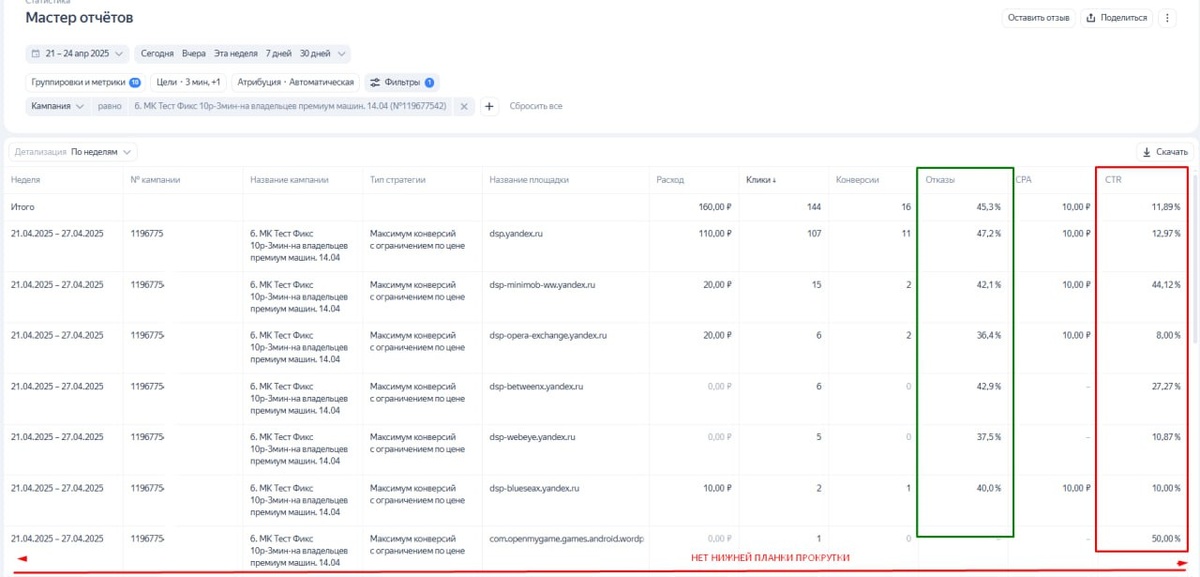
Task: Expand more period presets chevron
Action: (x=342, y=53)
